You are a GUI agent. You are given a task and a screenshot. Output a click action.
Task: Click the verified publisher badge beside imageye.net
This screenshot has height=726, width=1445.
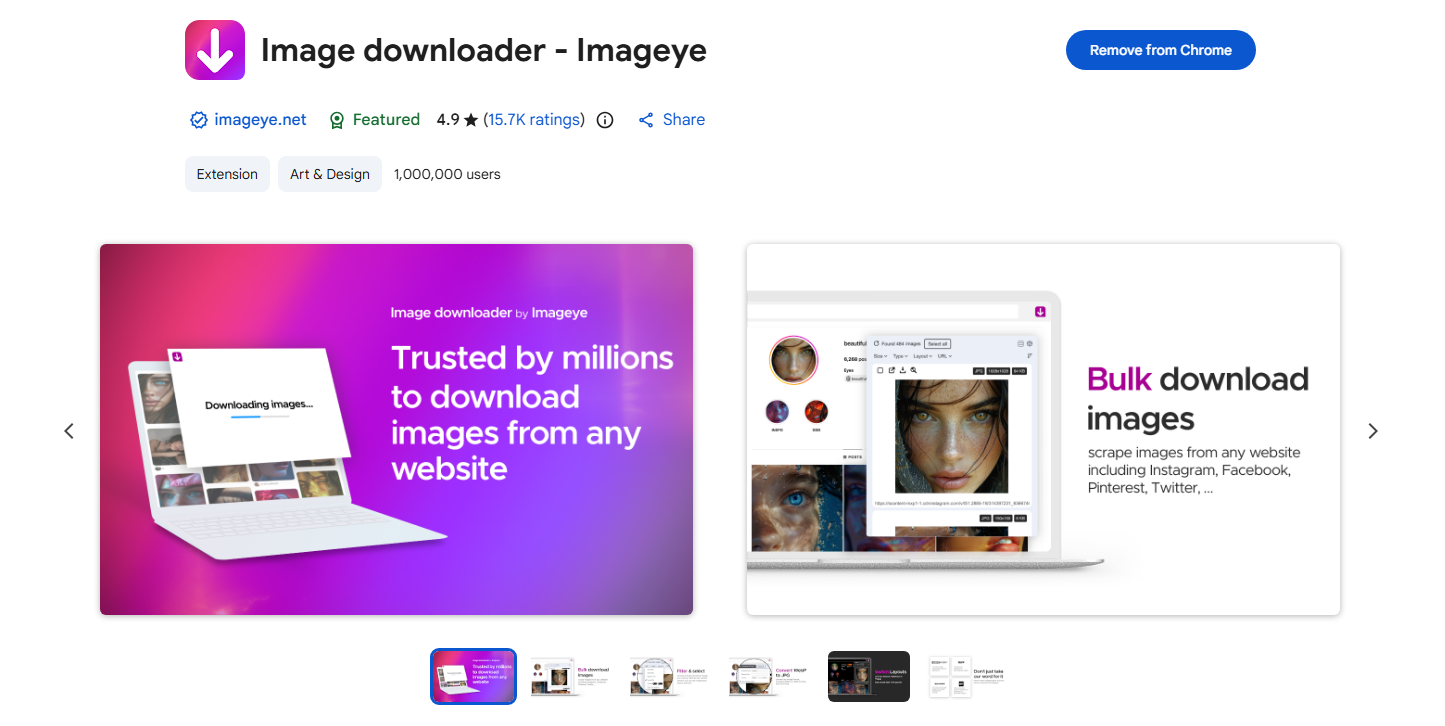coord(198,119)
